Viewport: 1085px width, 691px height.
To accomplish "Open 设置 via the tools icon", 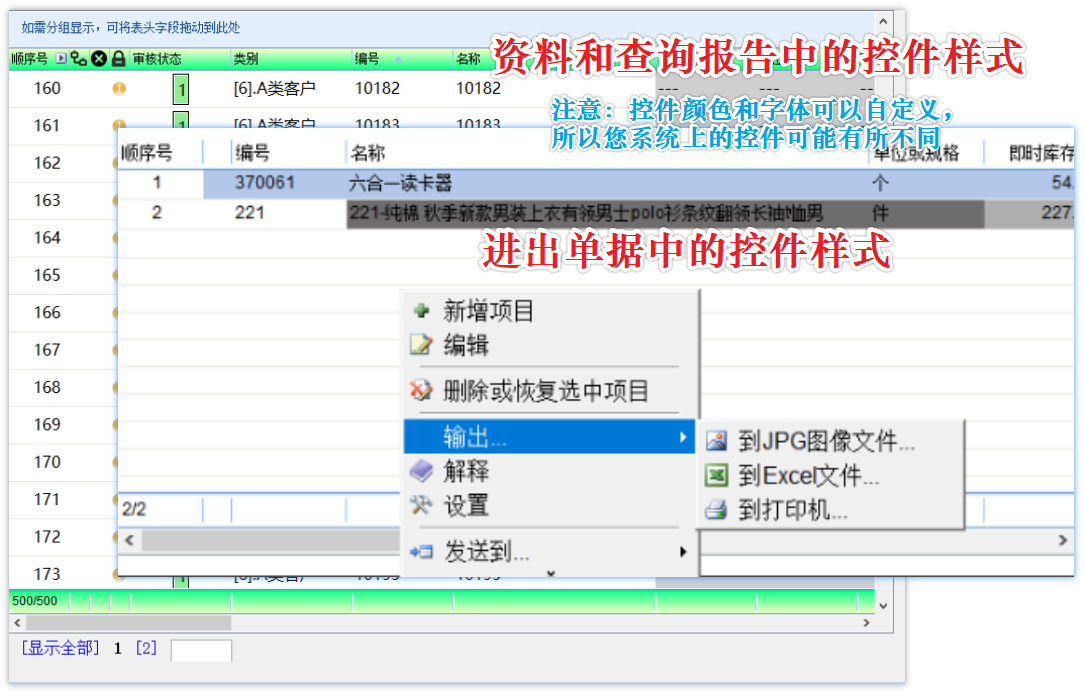I will coord(421,506).
